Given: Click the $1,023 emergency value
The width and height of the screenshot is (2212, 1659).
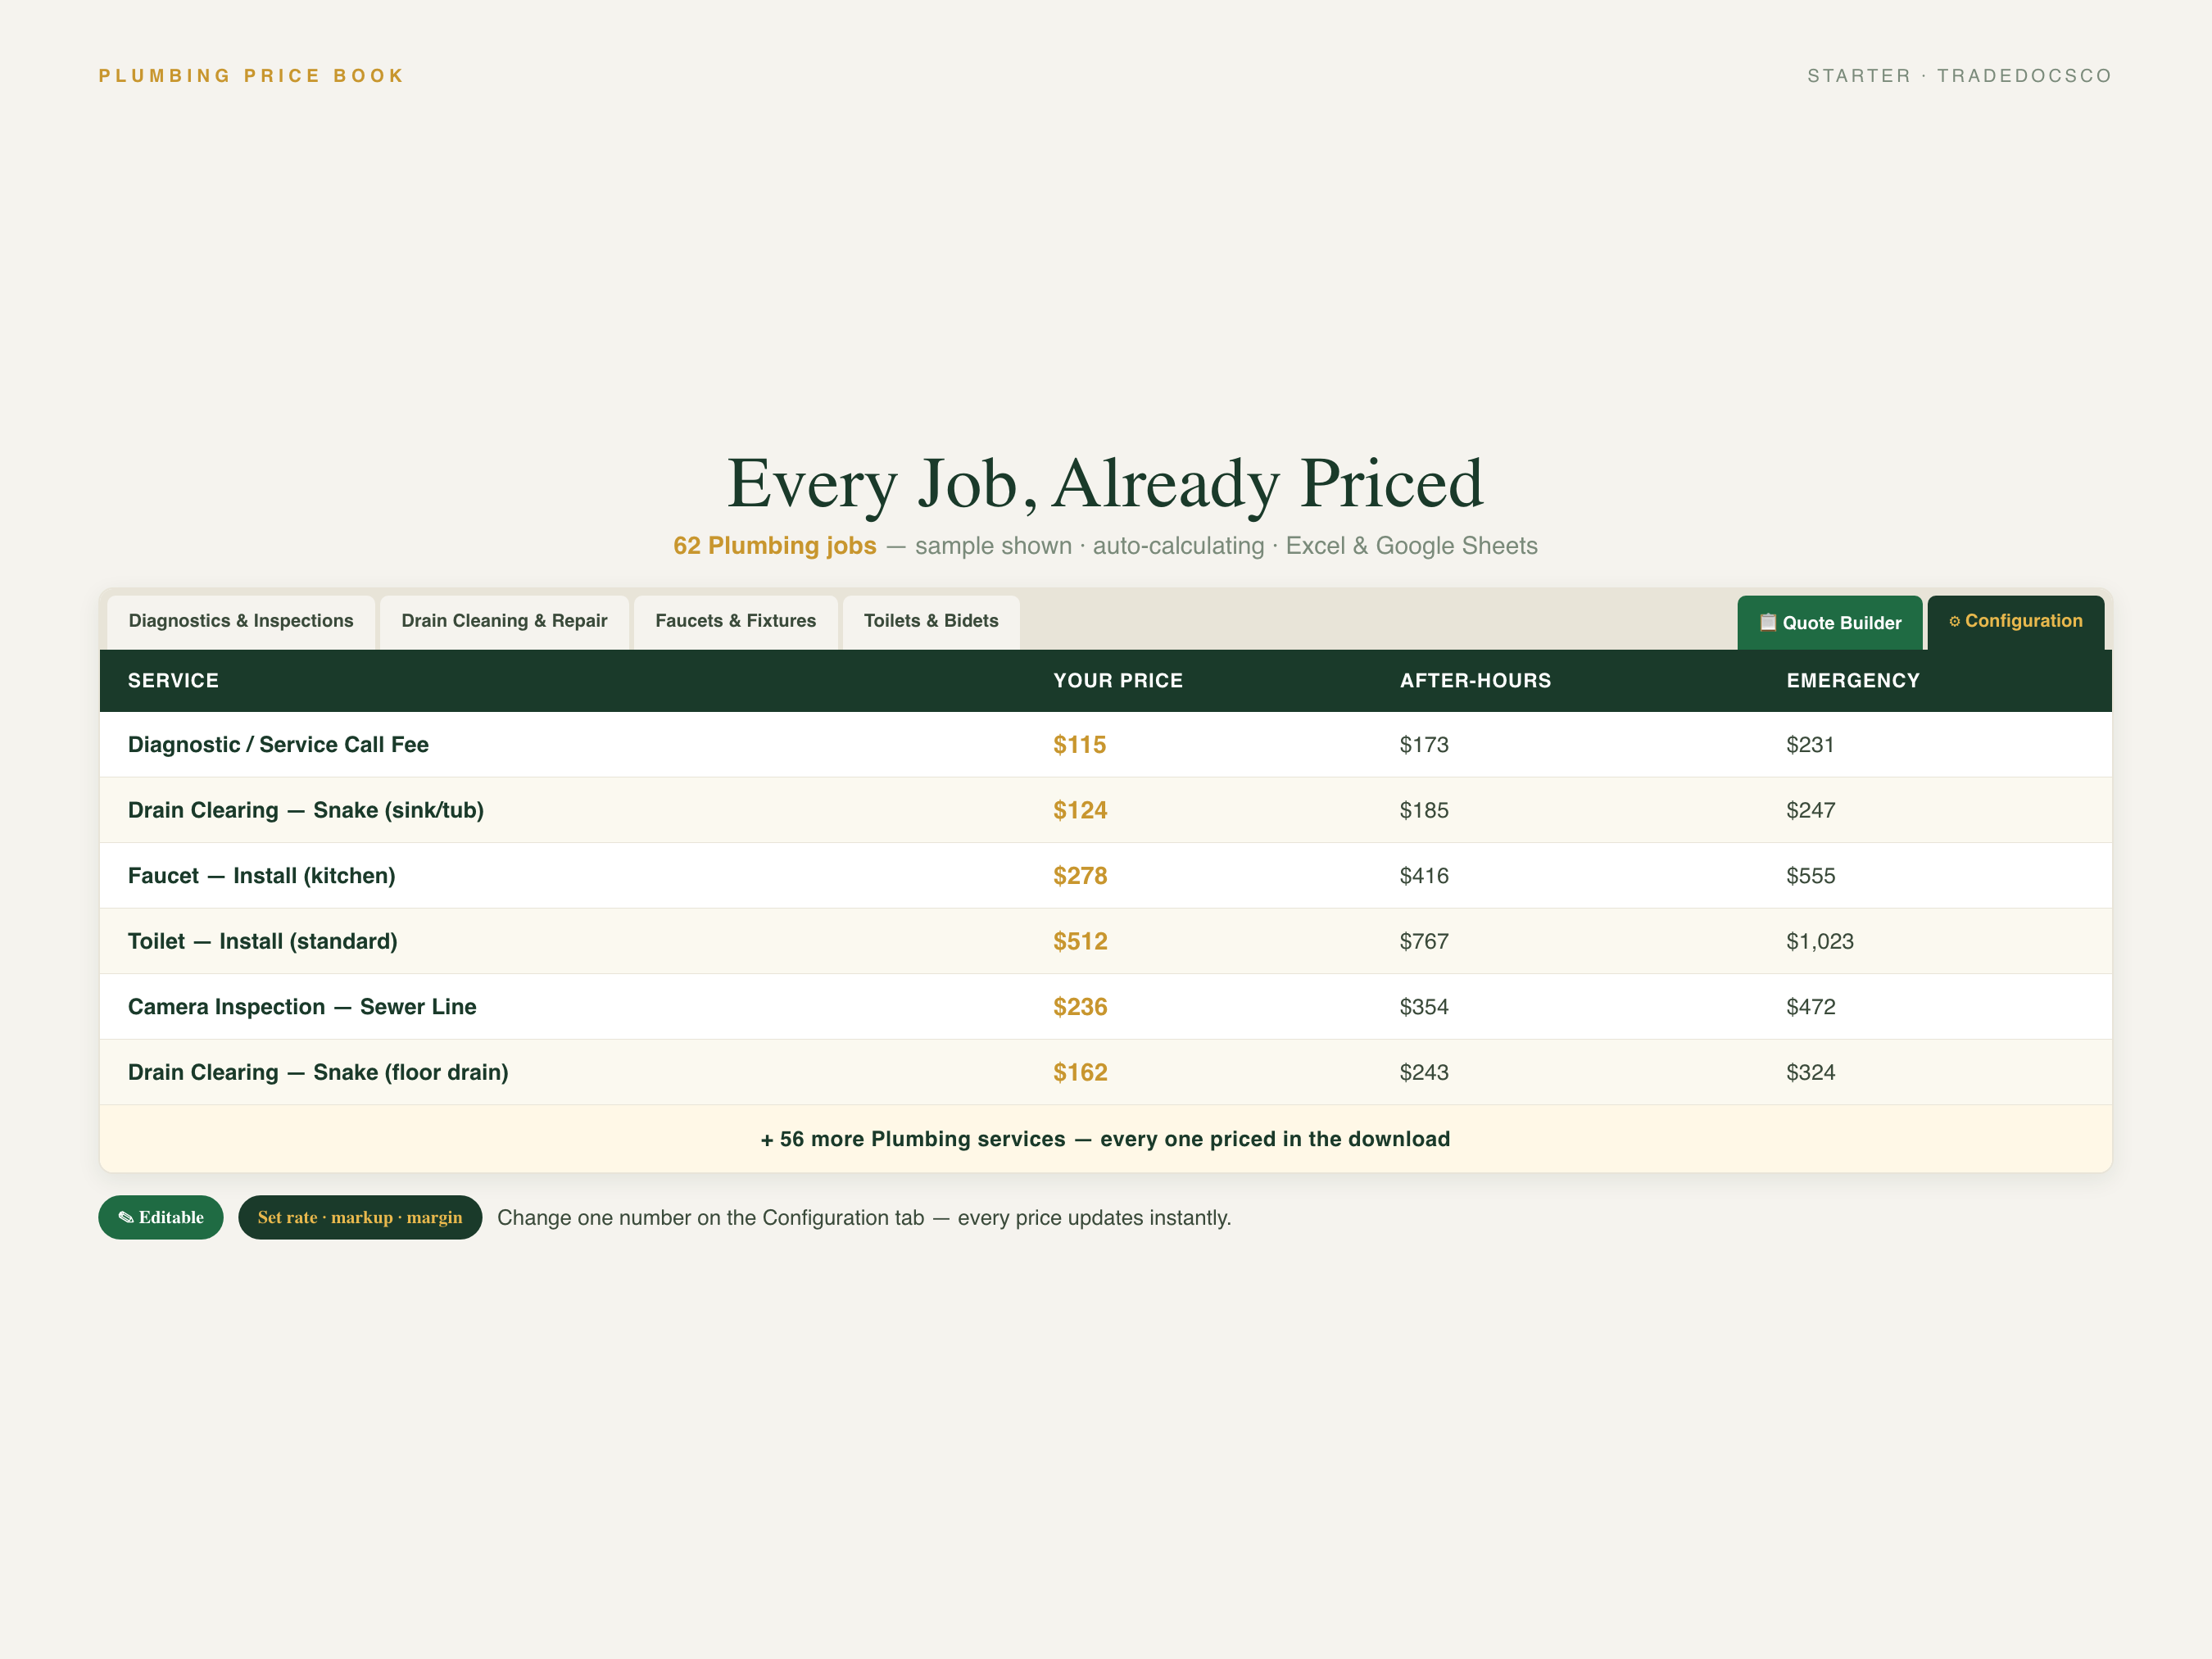Looking at the screenshot, I should 1820,941.
